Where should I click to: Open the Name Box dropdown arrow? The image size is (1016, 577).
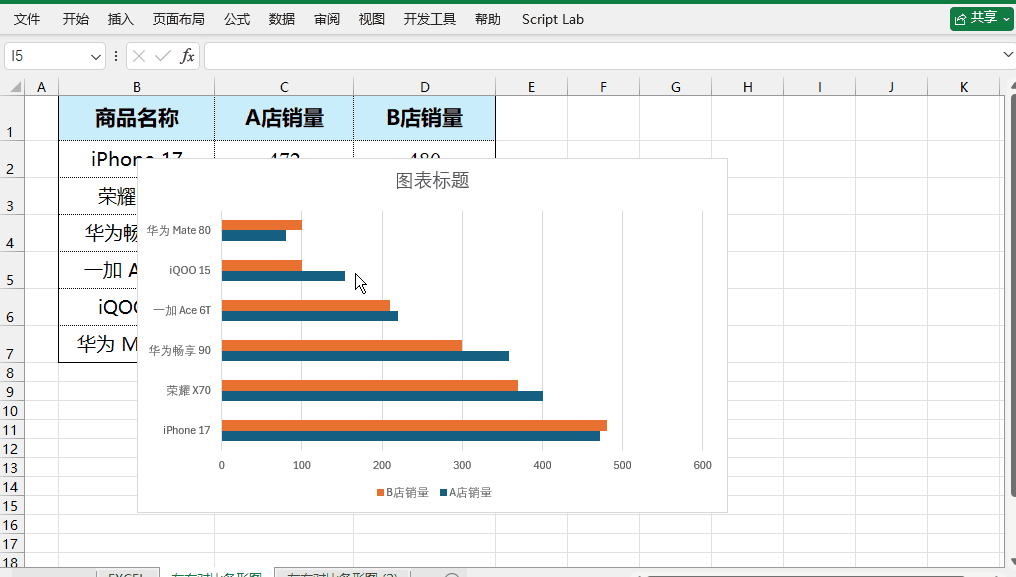pos(96,57)
